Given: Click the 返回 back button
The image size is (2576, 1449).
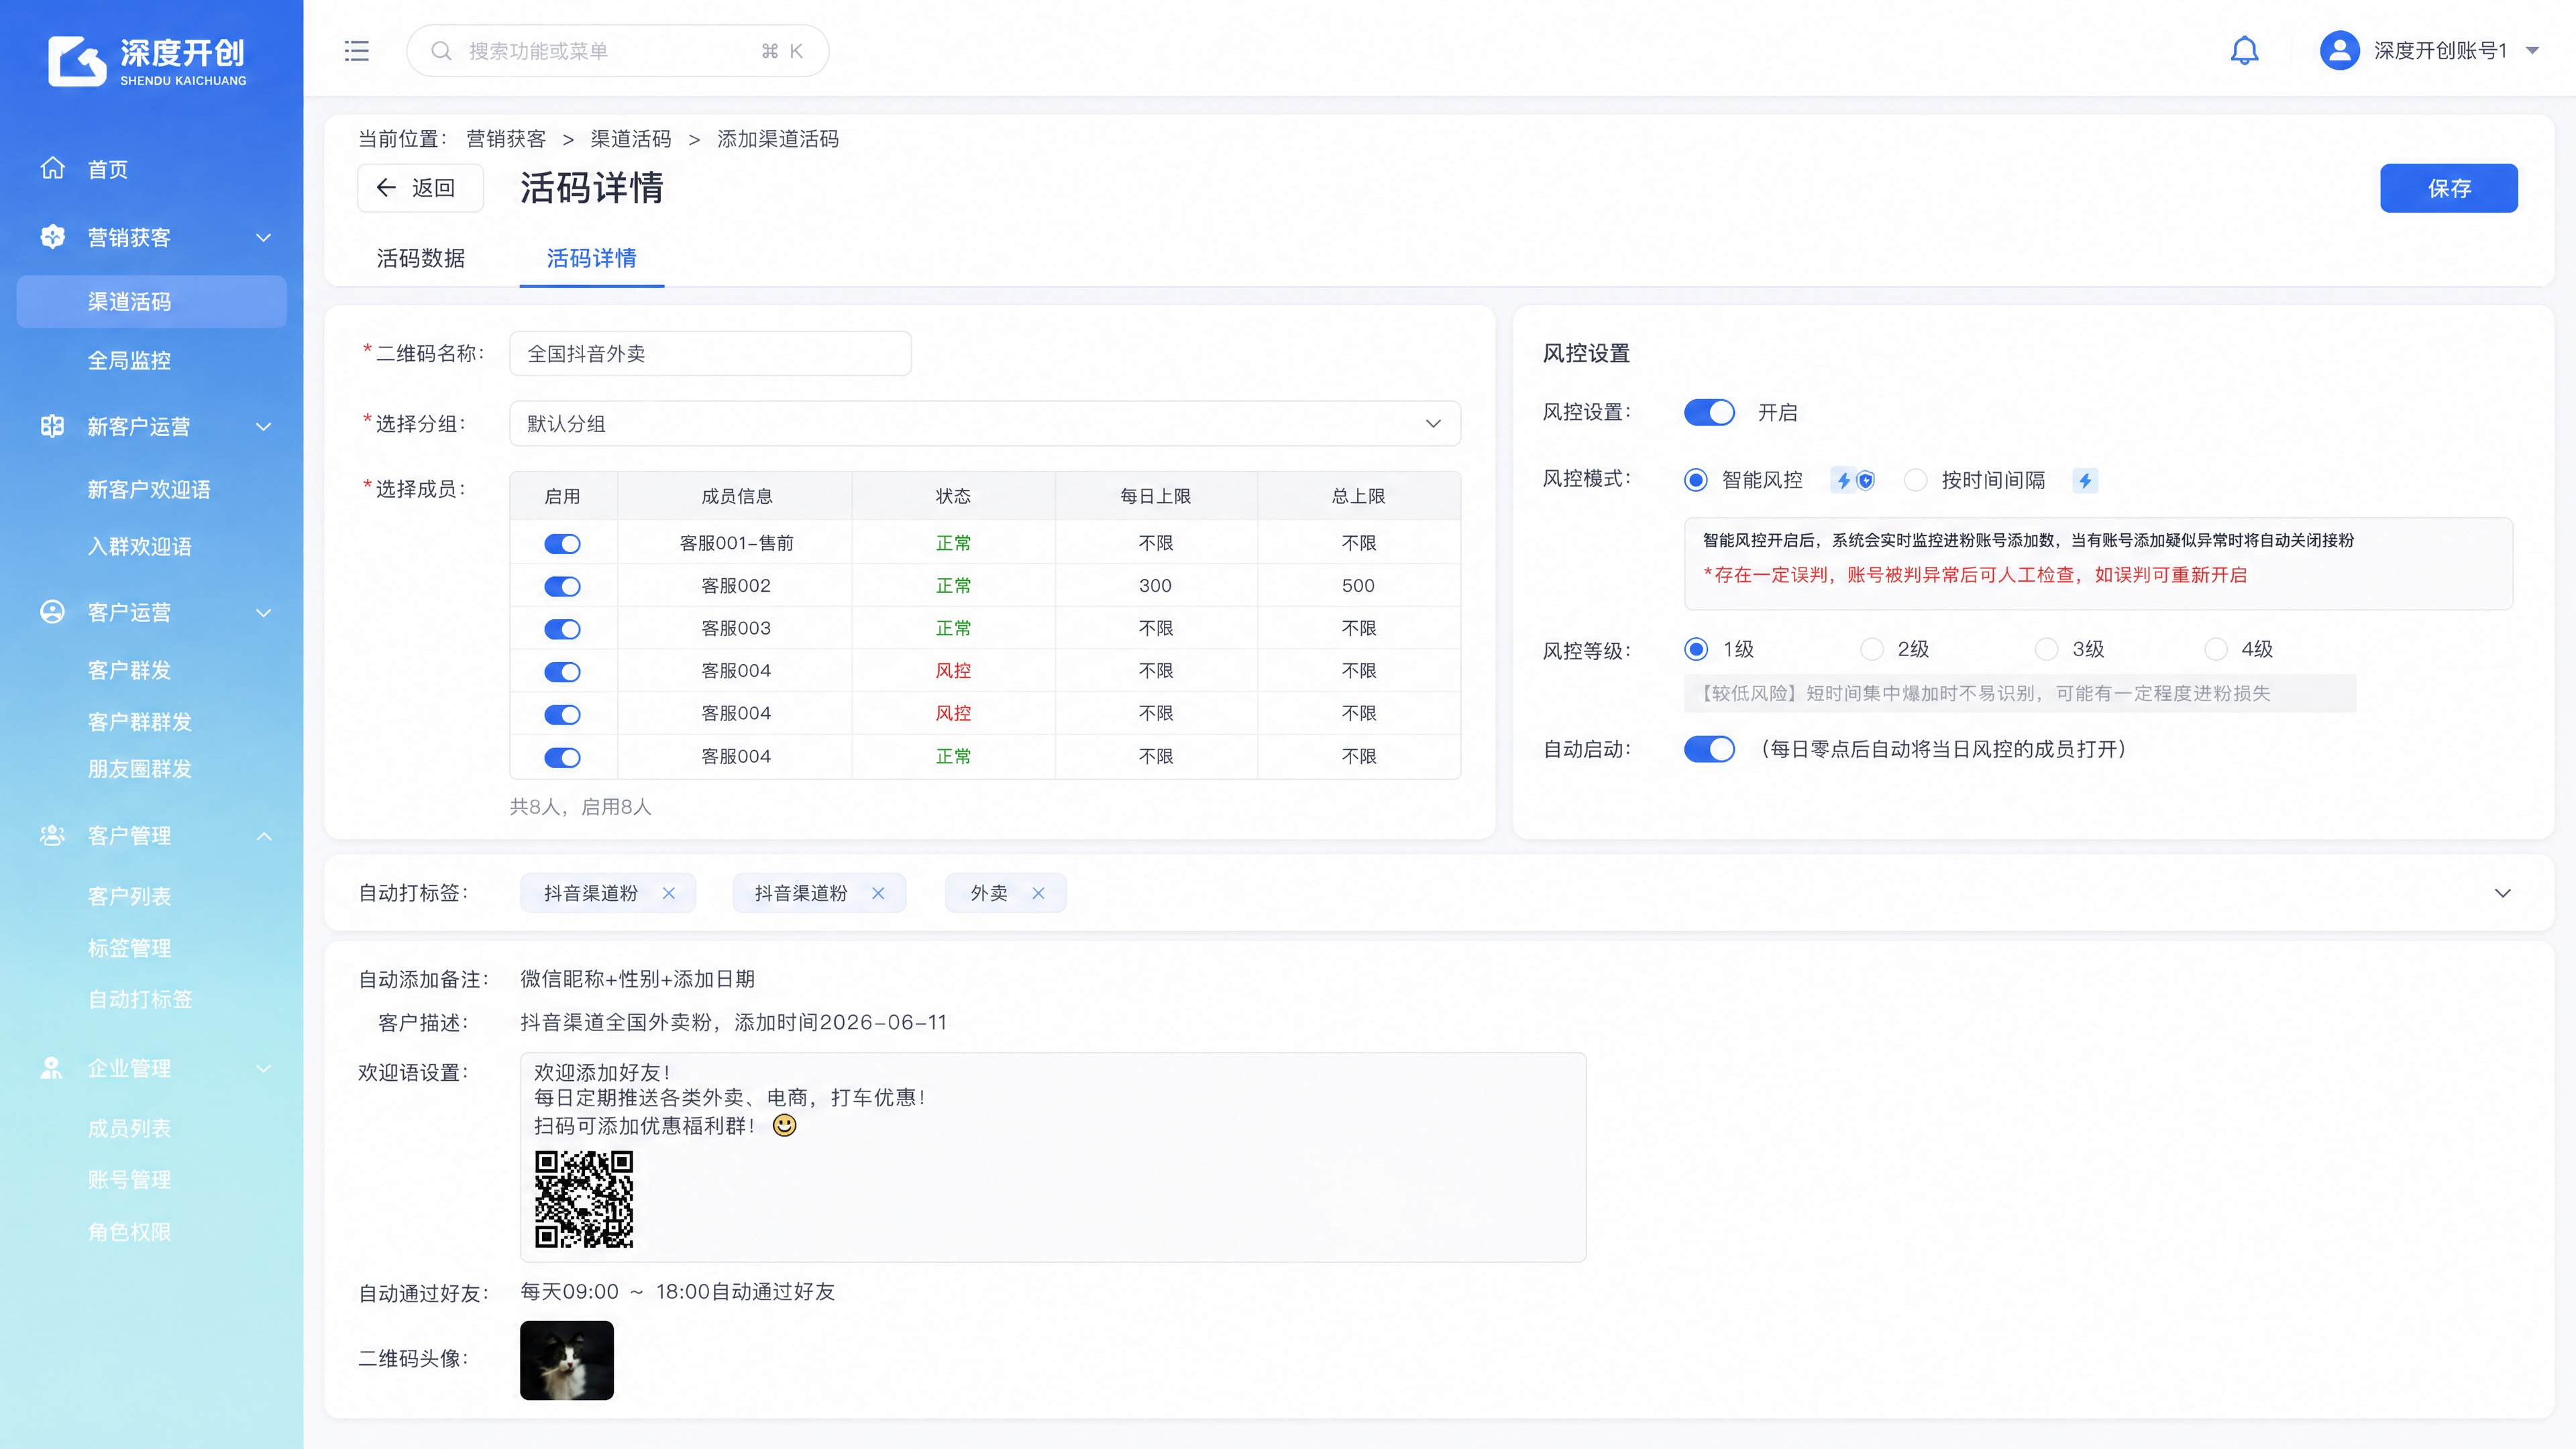Looking at the screenshot, I should [420, 188].
